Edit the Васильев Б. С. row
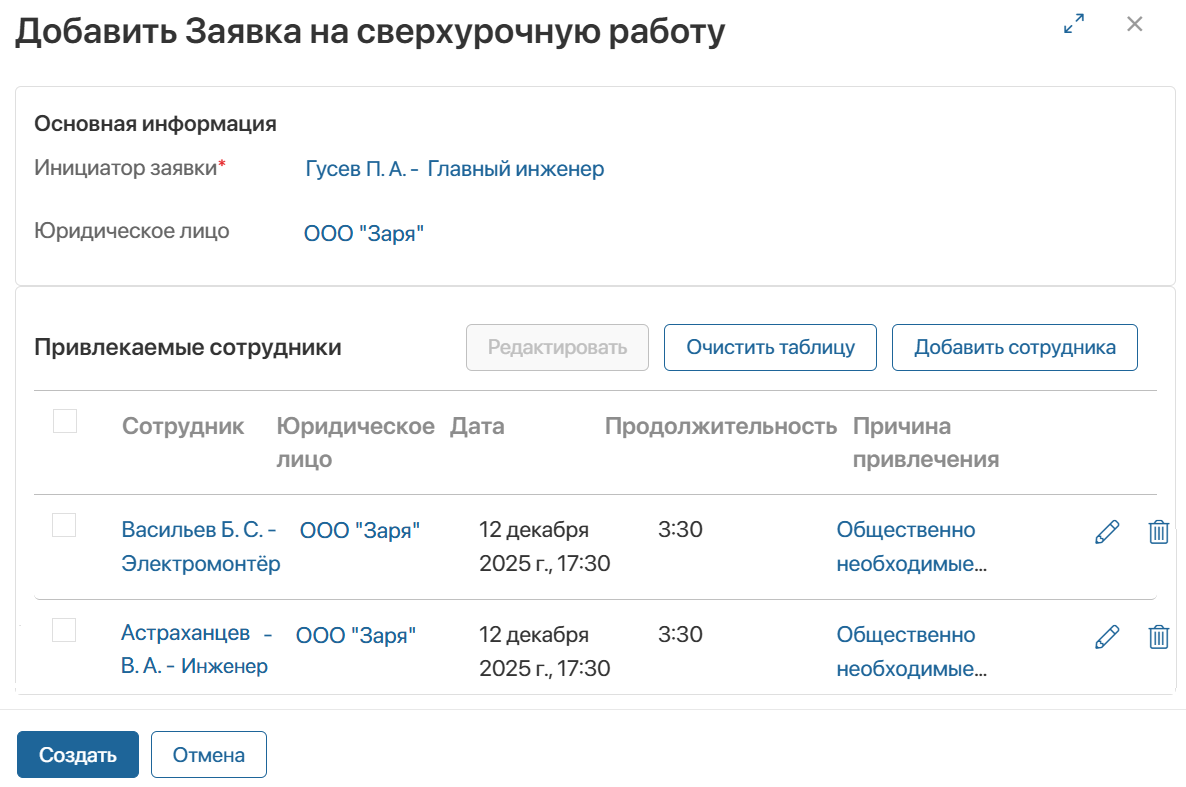This screenshot has height=787, width=1186. point(1107,532)
